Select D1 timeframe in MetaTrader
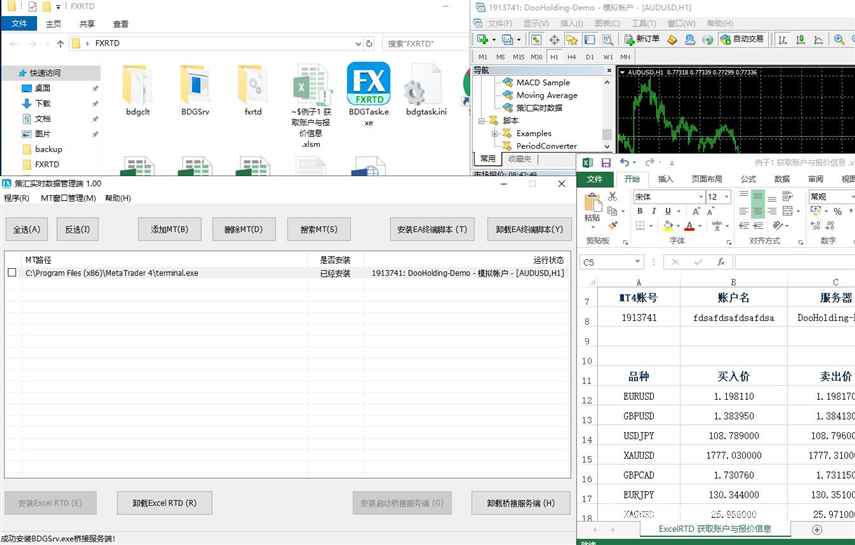The height and width of the screenshot is (545, 855). 589,57
